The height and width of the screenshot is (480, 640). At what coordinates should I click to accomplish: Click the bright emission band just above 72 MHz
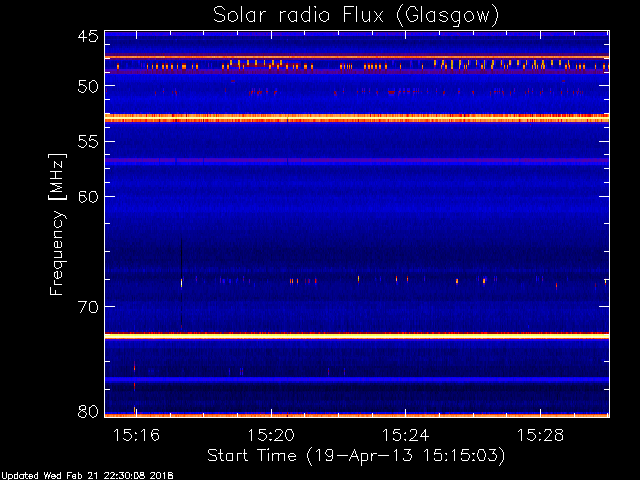coord(357,336)
